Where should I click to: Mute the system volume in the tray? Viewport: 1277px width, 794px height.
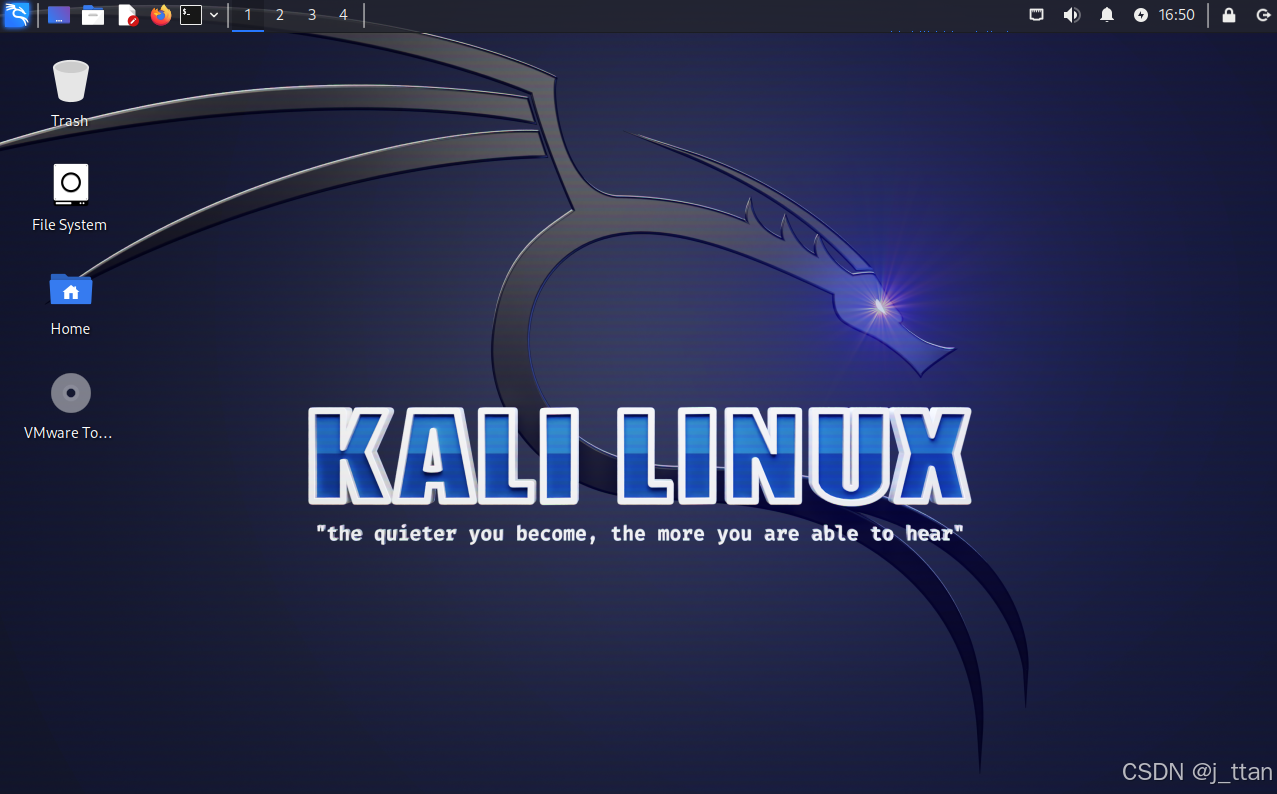1071,14
